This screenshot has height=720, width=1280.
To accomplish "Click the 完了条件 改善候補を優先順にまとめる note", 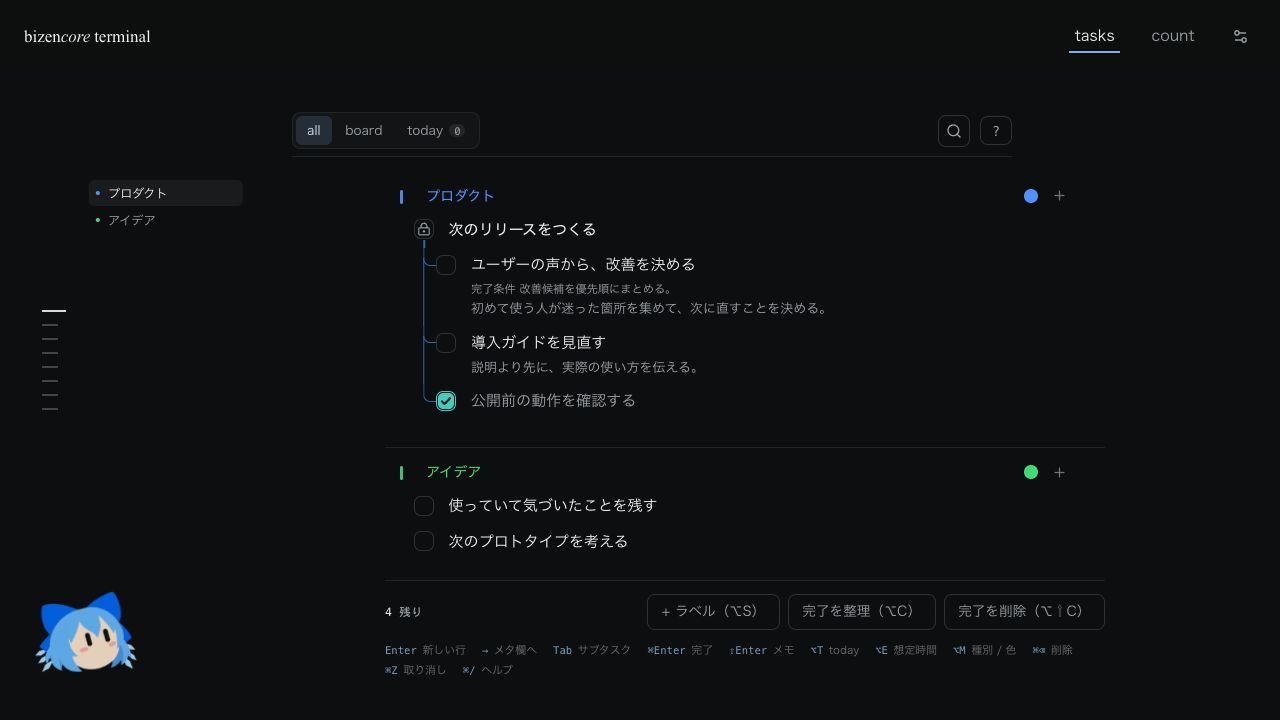I will click(x=572, y=289).
